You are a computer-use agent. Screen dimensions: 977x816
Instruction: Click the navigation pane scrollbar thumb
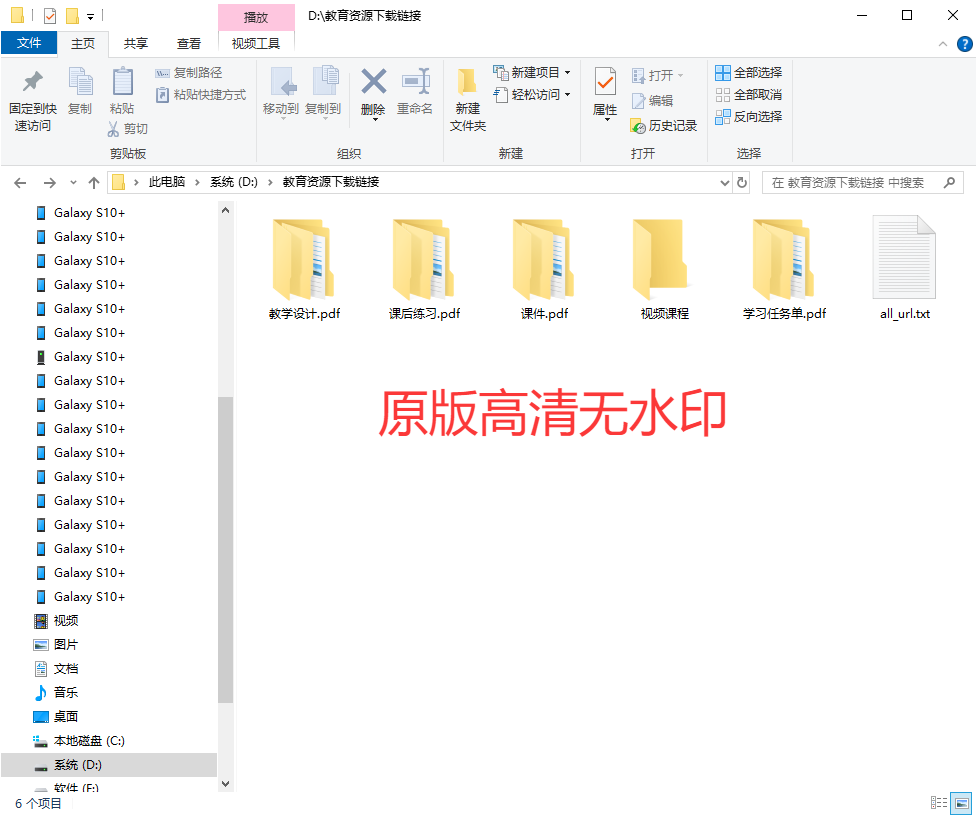tap(226, 550)
